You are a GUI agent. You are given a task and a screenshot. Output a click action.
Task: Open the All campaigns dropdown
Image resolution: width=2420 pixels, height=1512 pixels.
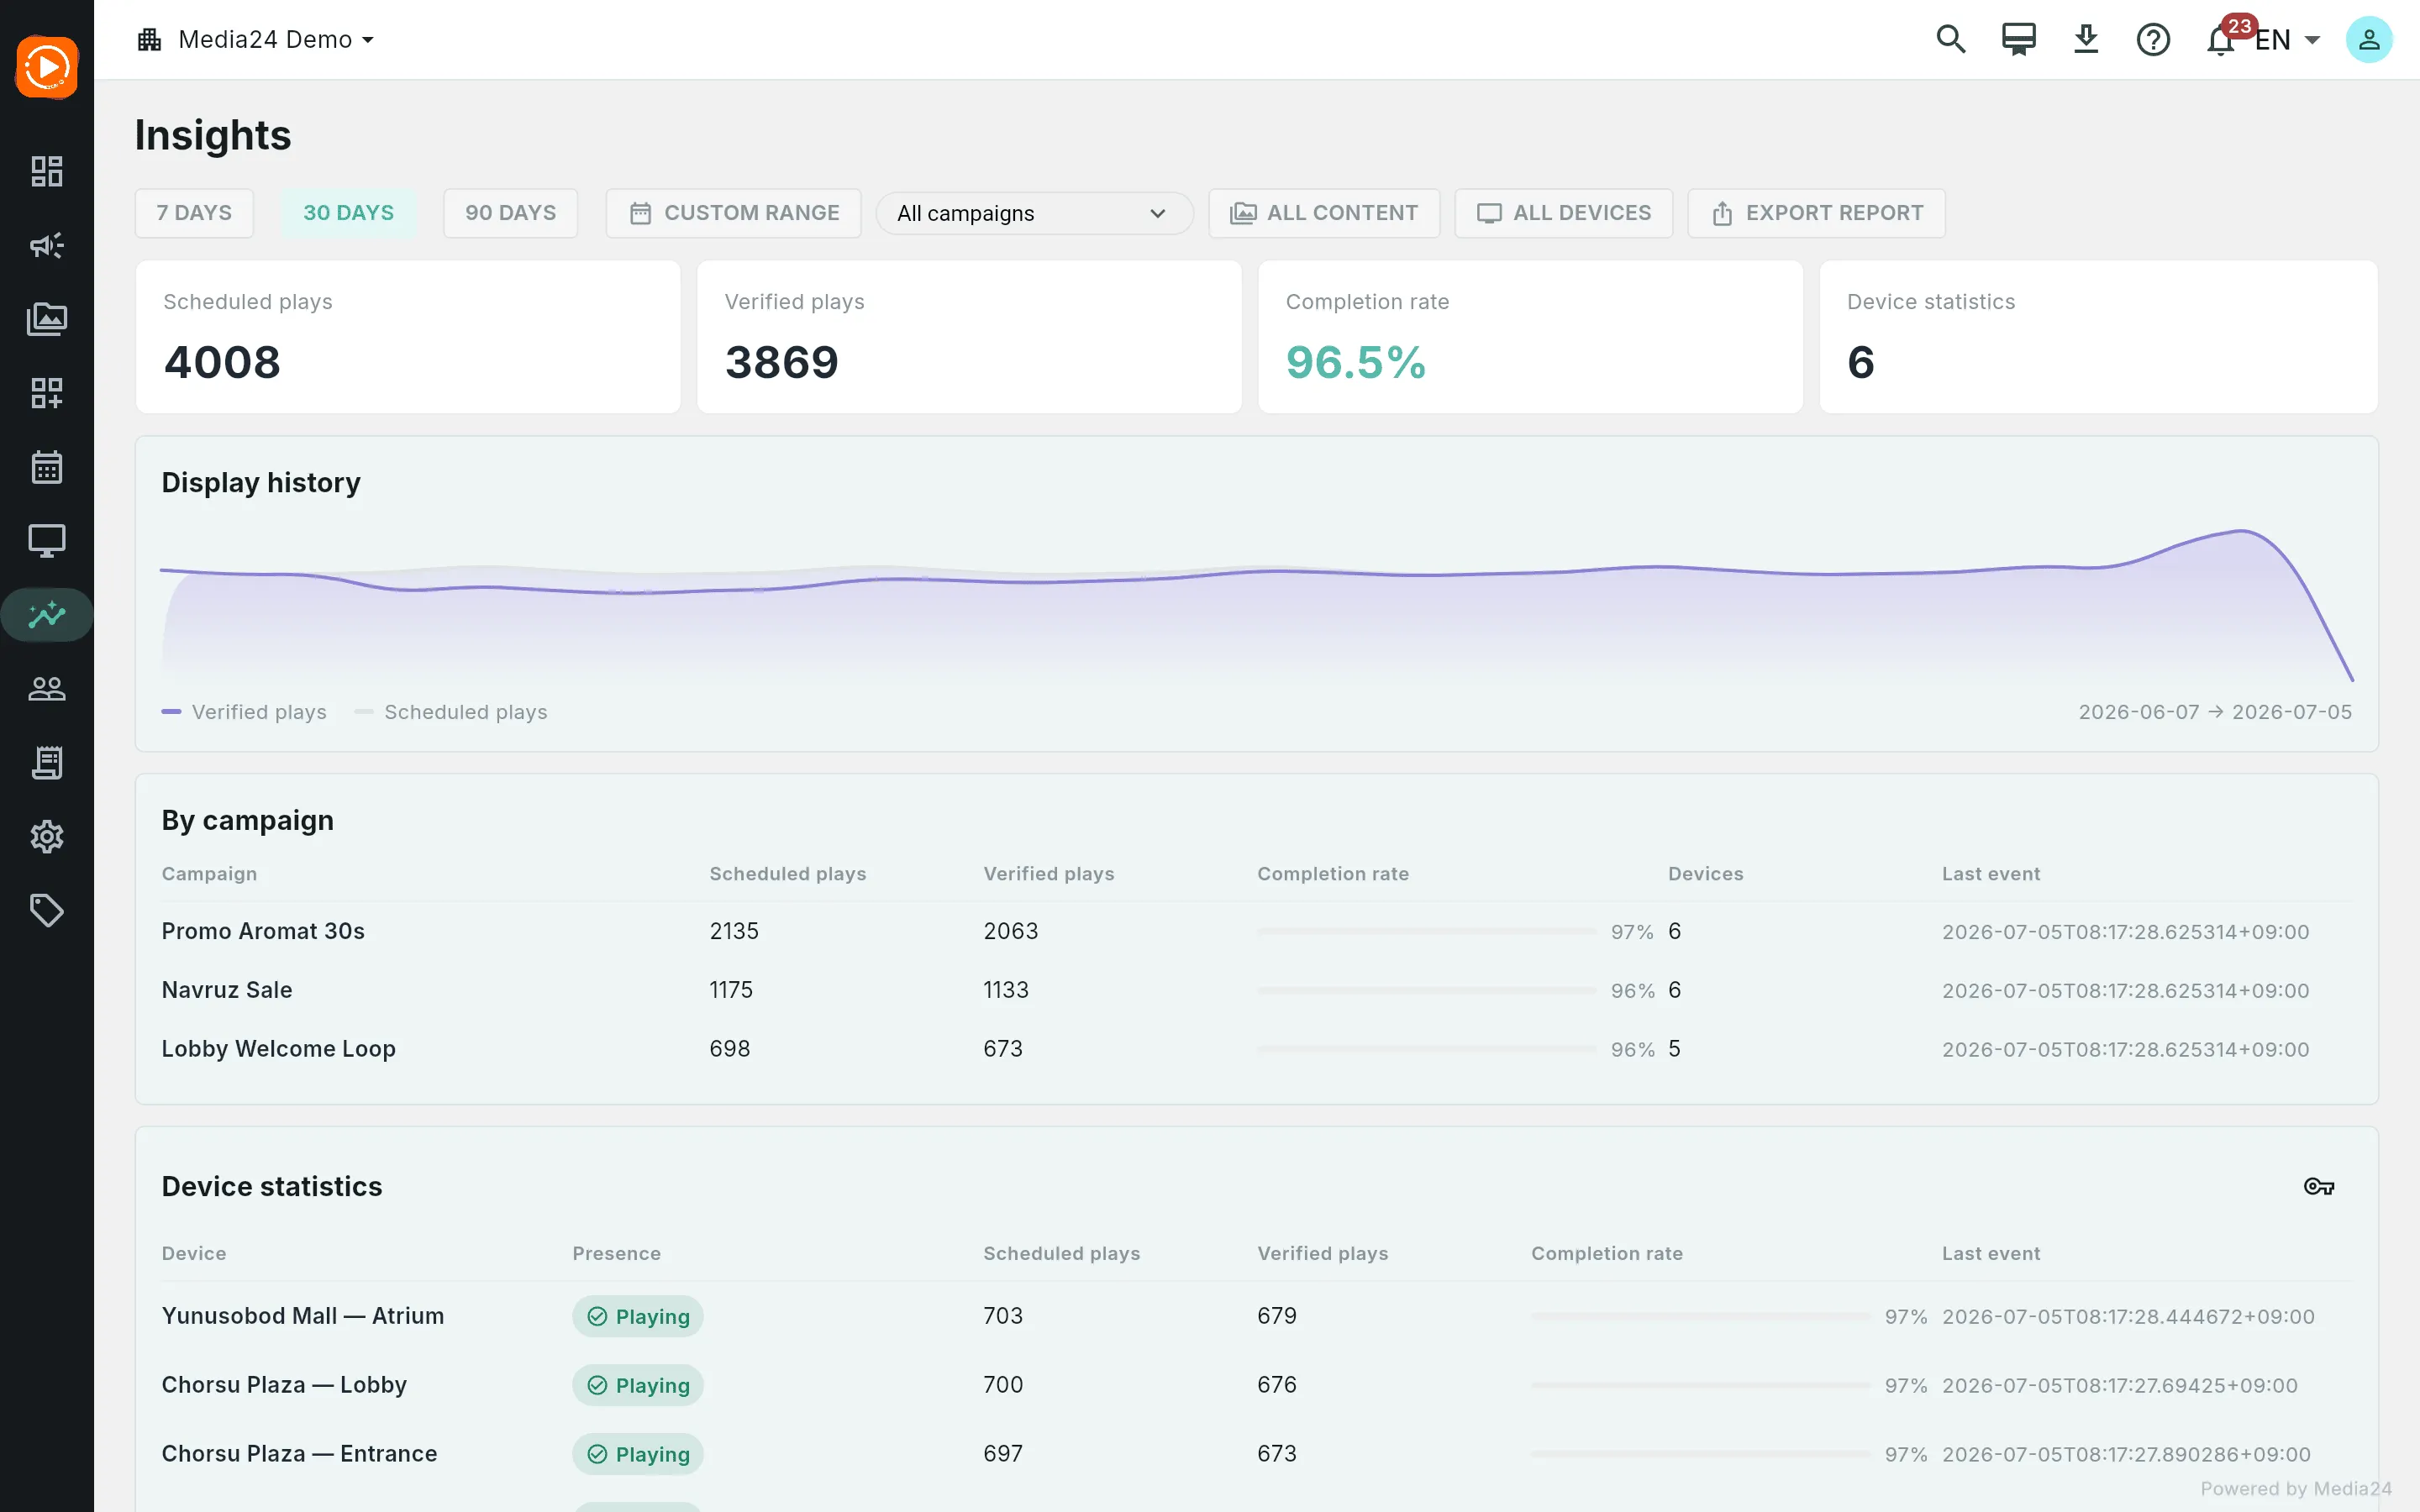pos(1034,213)
